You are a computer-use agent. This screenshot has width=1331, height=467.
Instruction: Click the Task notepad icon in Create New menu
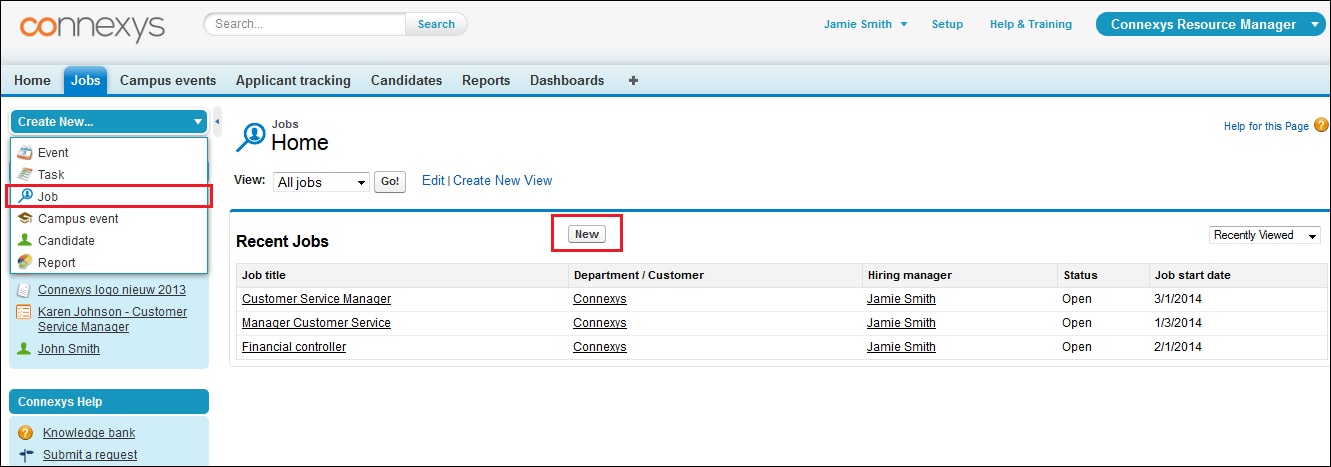click(x=26, y=175)
